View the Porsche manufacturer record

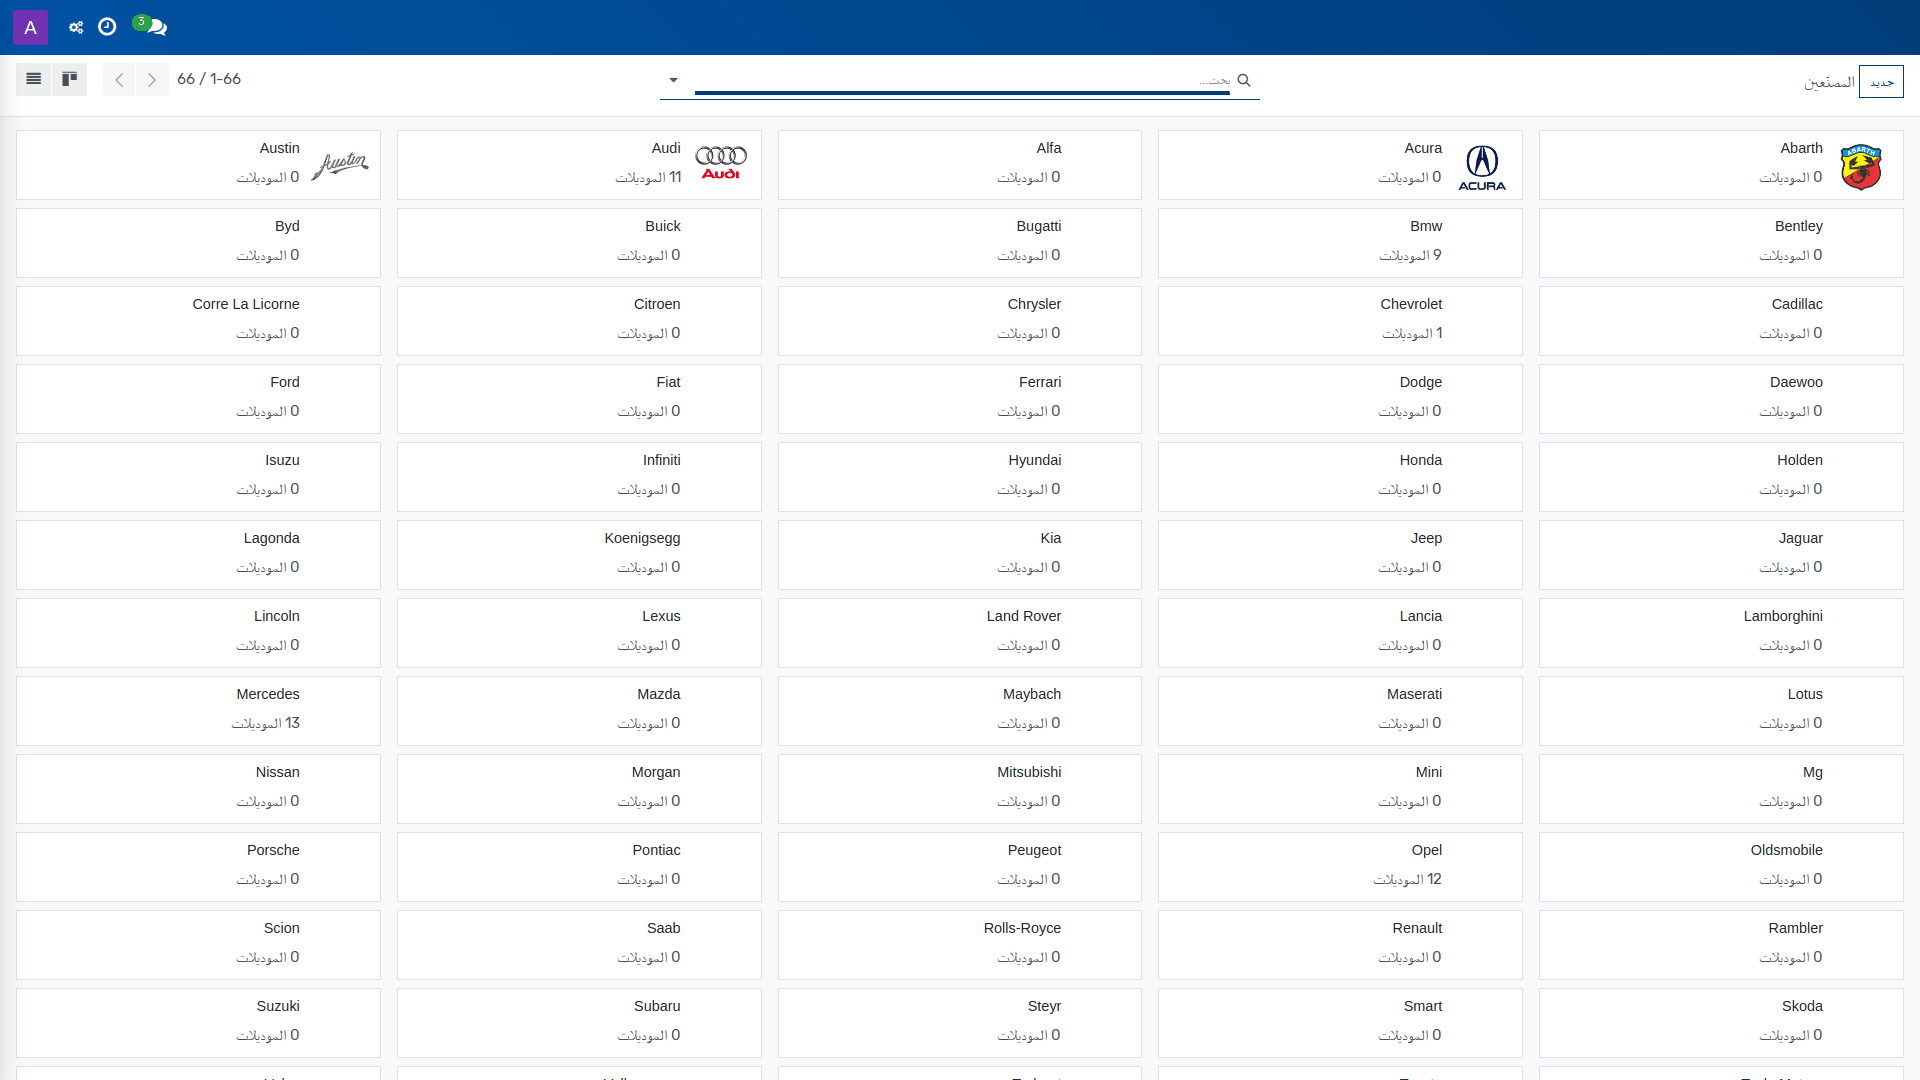(198, 867)
